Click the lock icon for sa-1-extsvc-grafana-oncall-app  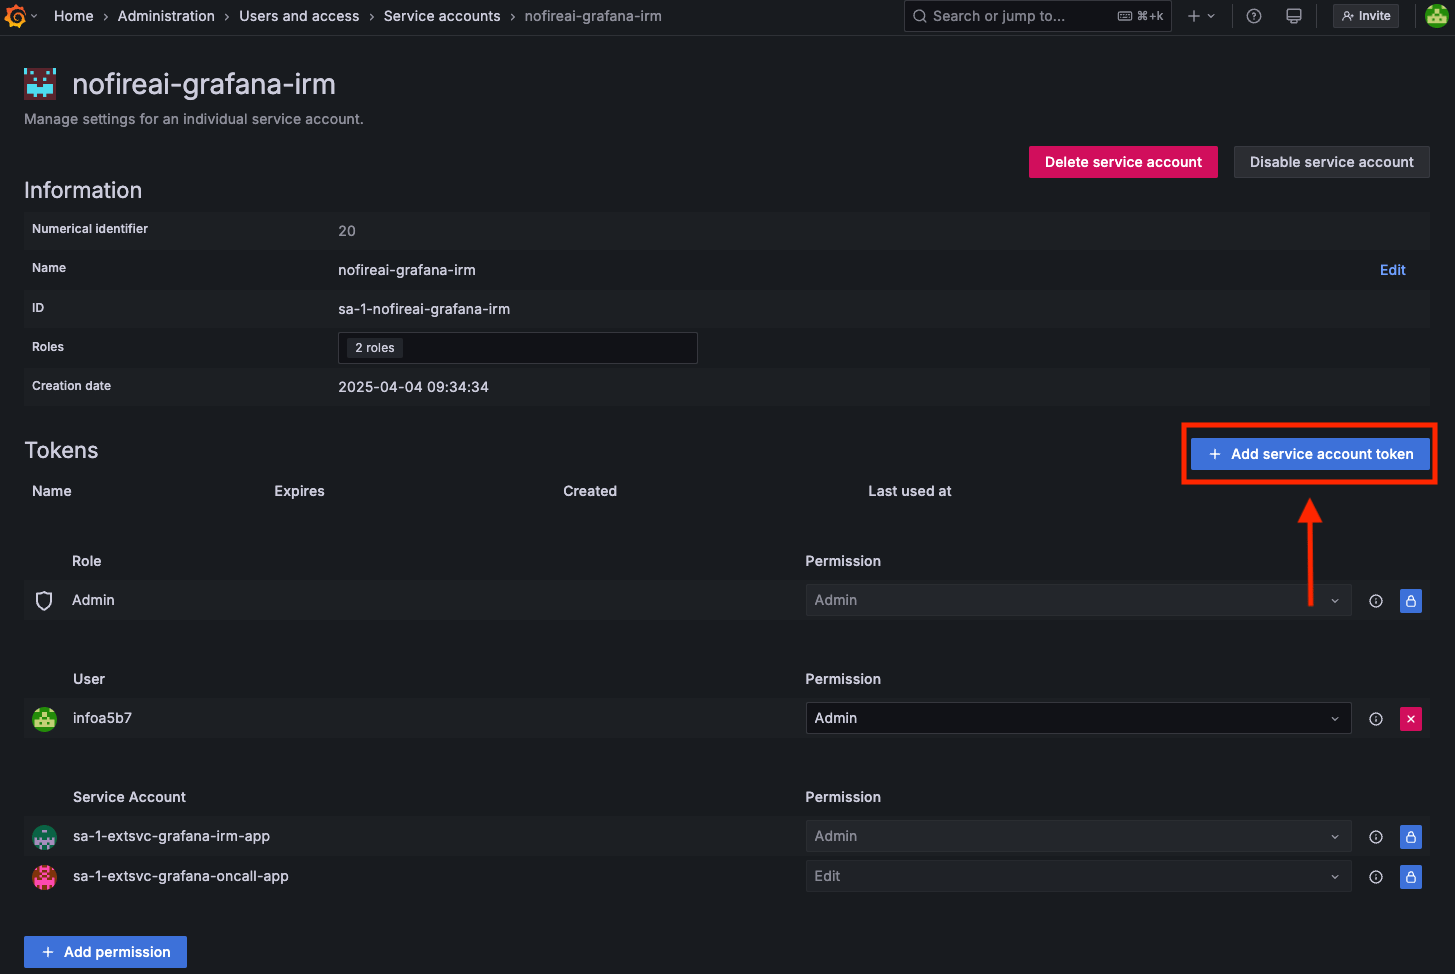1411,877
